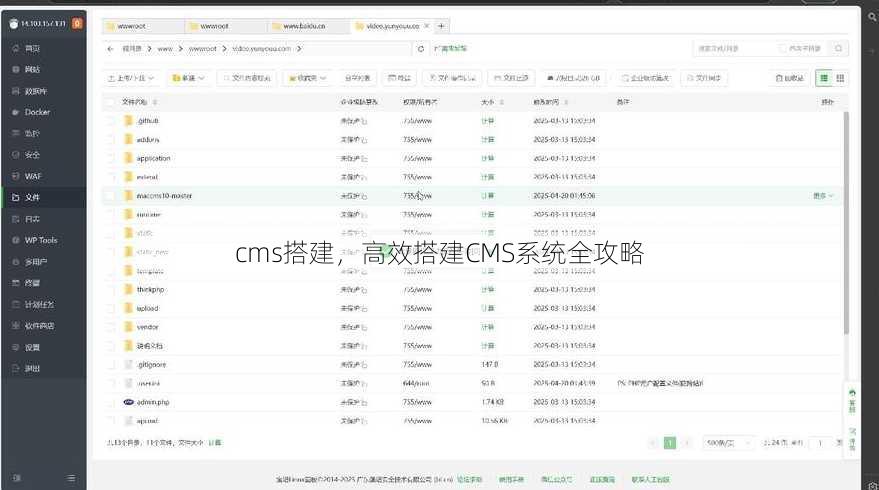Click the 分享列表 button
The image size is (879, 490).
coord(357,78)
